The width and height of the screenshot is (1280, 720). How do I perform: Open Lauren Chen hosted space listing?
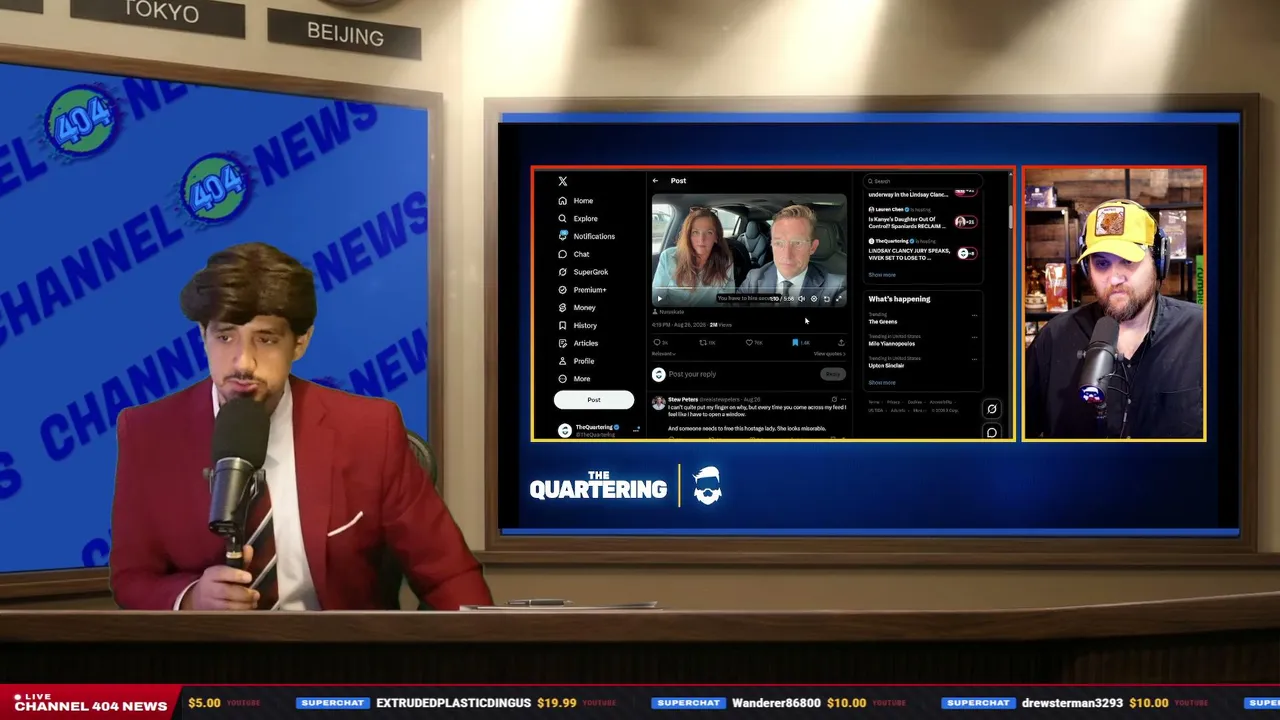click(x=921, y=216)
